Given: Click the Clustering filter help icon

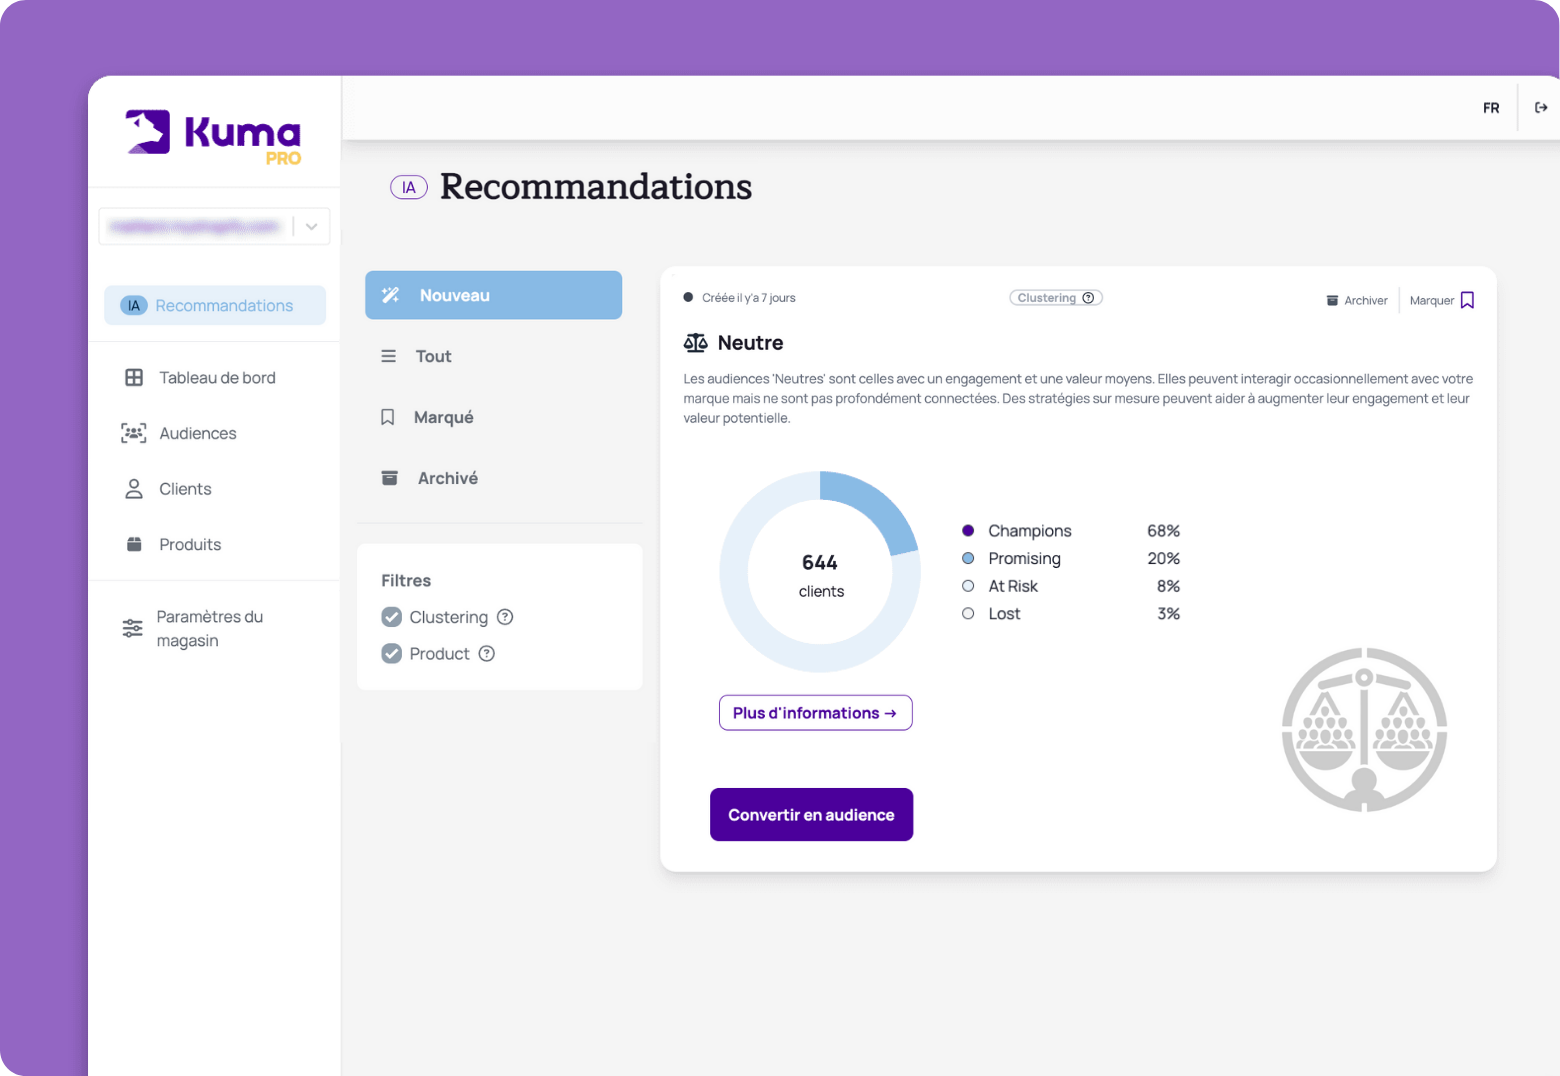Looking at the screenshot, I should tap(505, 617).
